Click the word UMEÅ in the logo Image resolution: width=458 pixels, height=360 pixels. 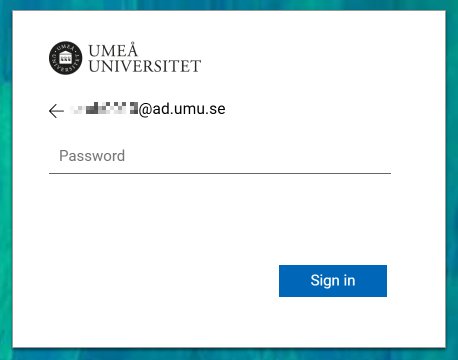pos(113,50)
